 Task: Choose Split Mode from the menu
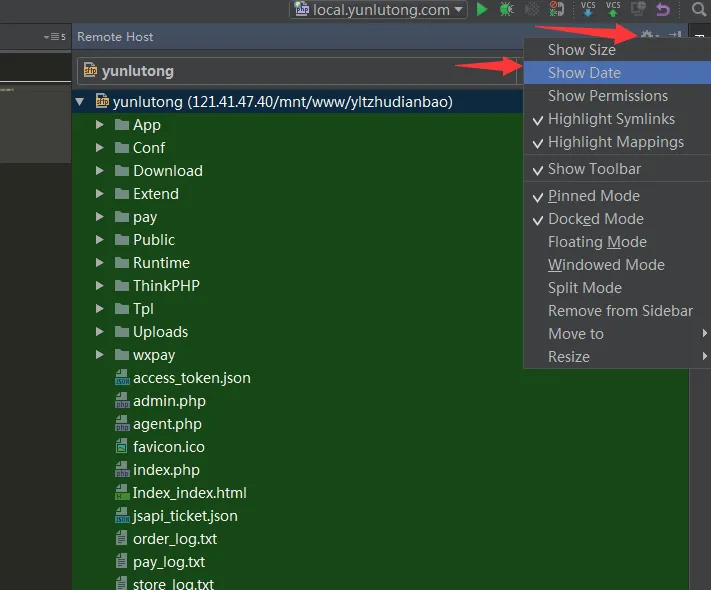click(x=617, y=288)
